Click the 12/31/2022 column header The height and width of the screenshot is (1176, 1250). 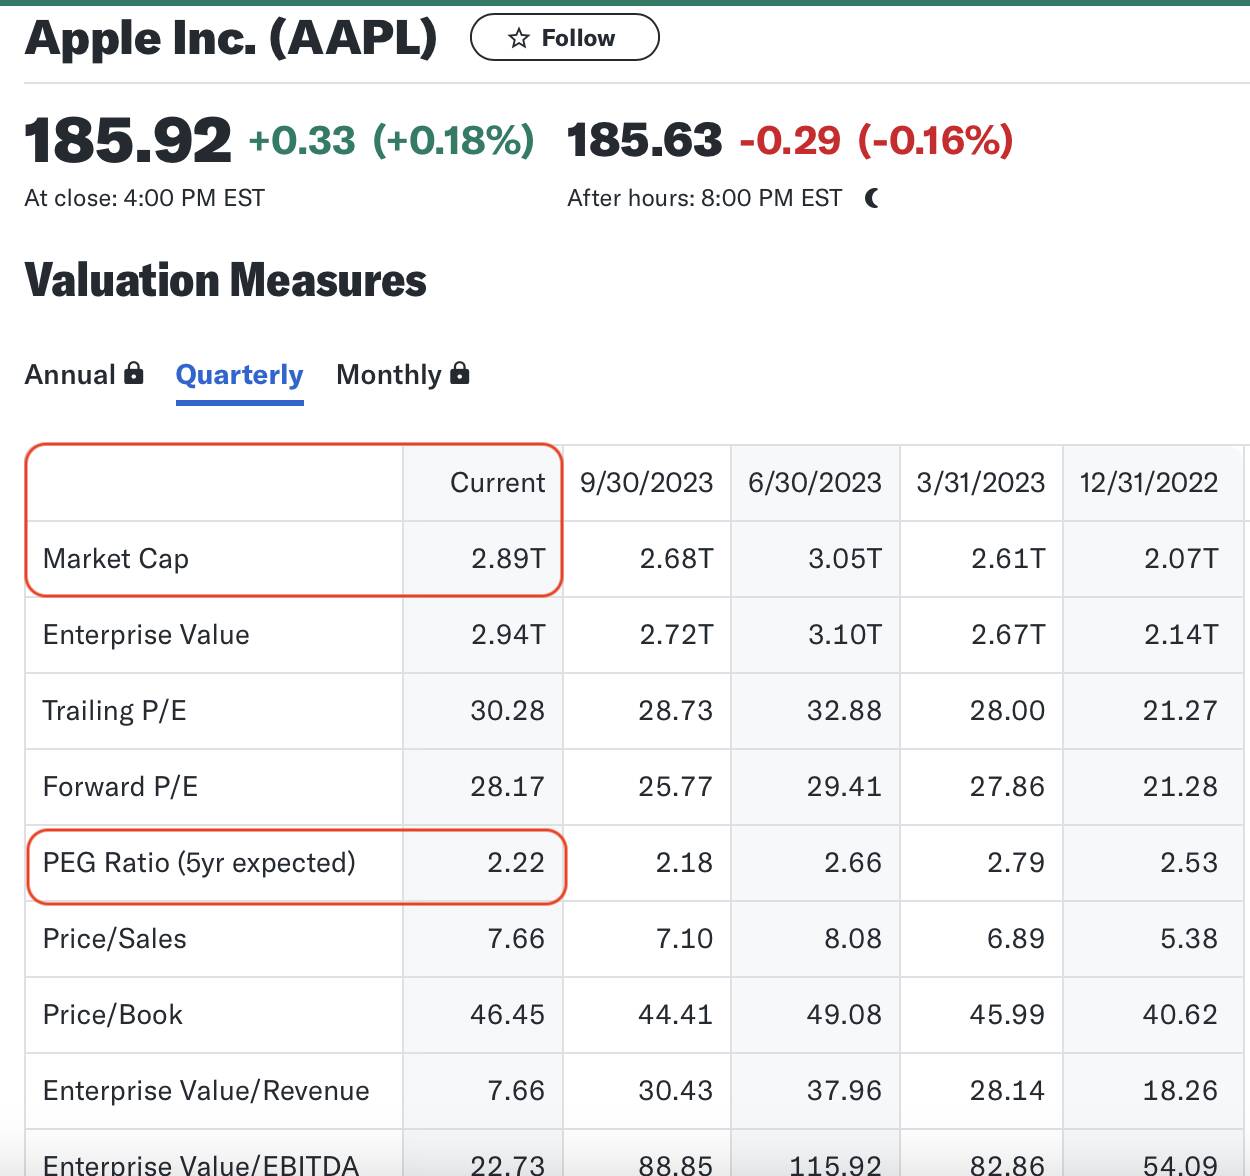(x=1149, y=483)
